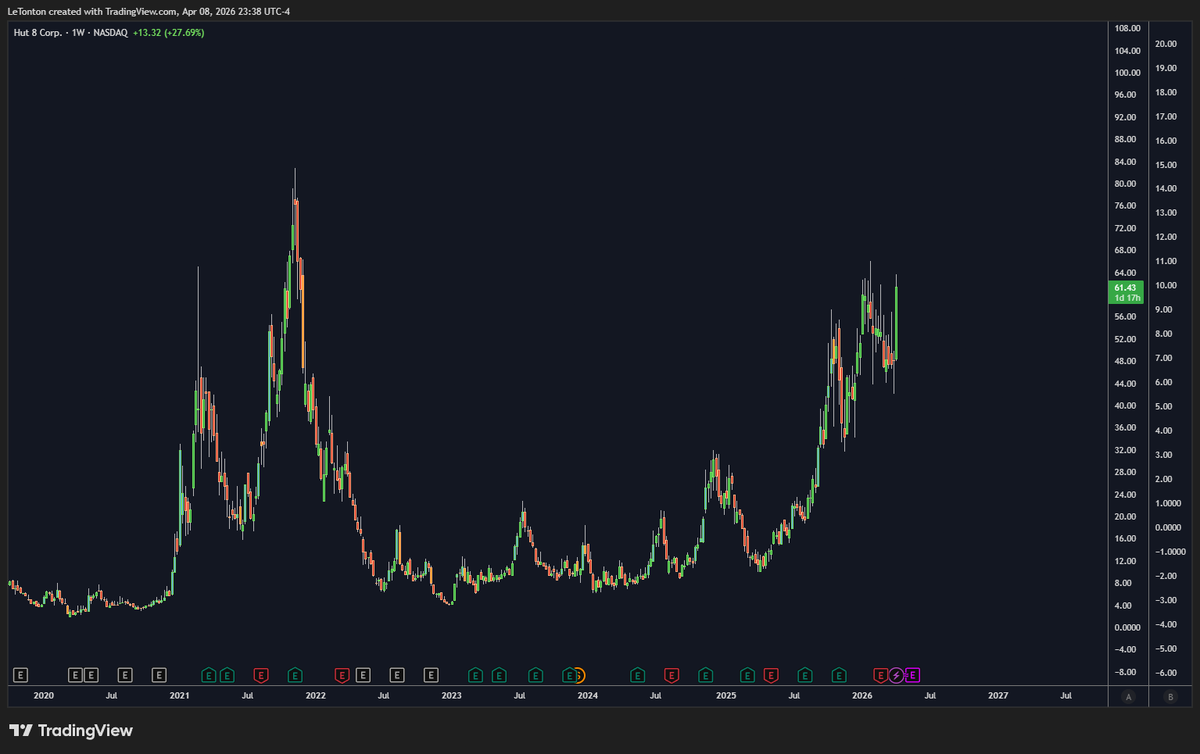Click the red earnings marker in early 2026
1200x754 pixels.
click(881, 675)
